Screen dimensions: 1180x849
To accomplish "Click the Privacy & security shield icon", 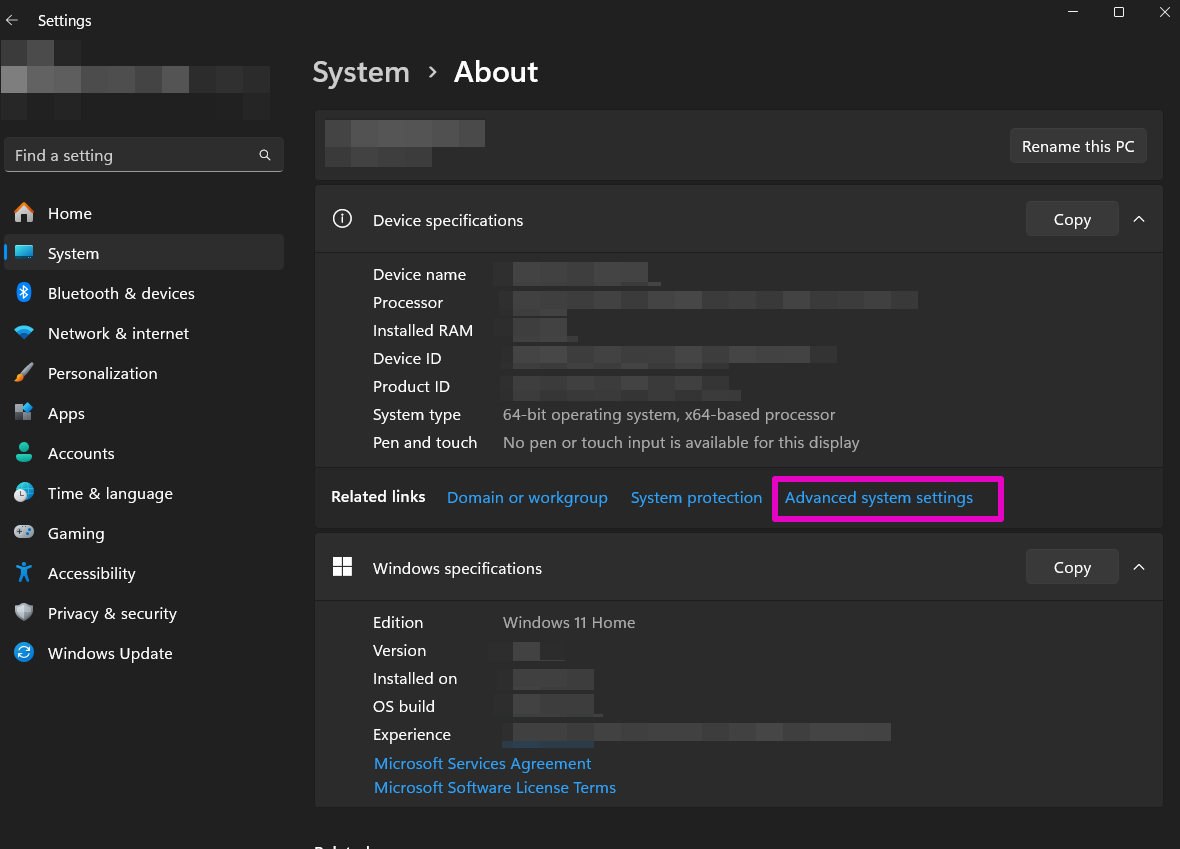I will (x=24, y=613).
